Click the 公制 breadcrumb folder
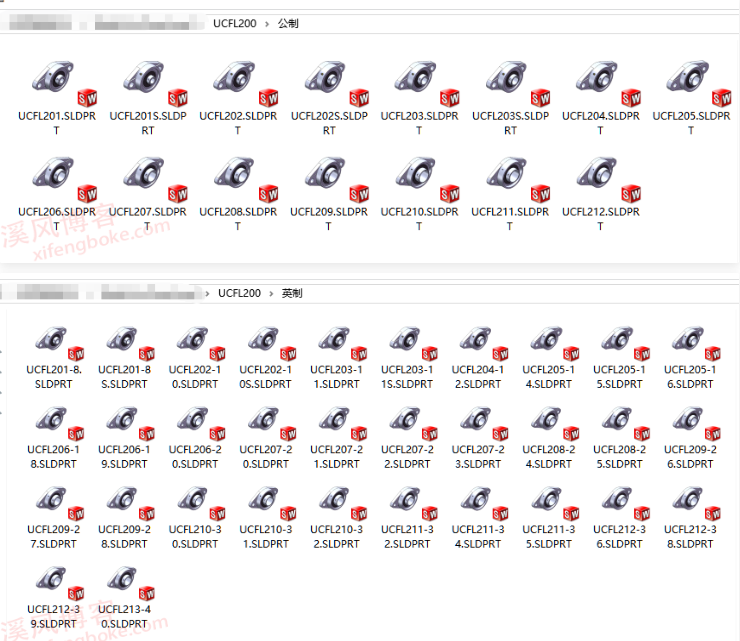 pyautogui.click(x=288, y=23)
